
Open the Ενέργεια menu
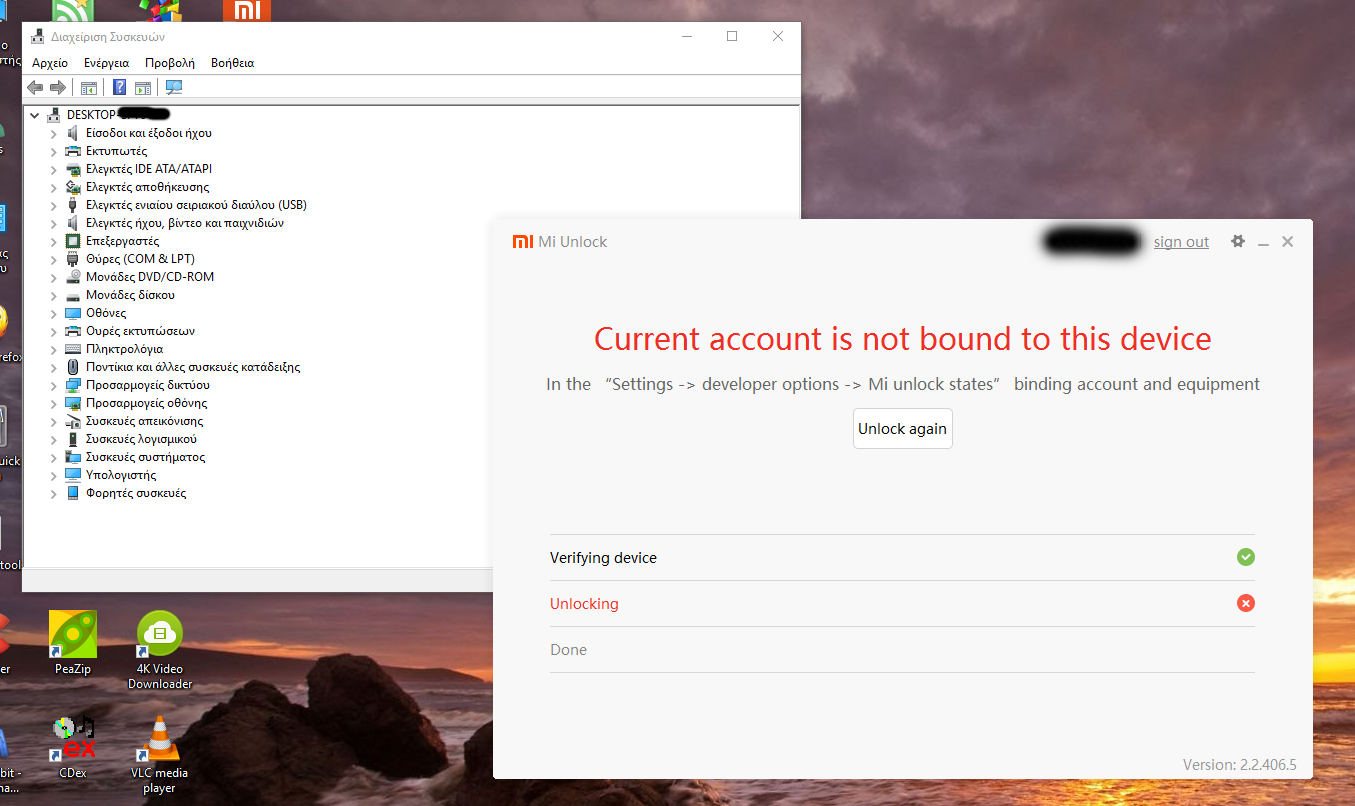[x=106, y=63]
